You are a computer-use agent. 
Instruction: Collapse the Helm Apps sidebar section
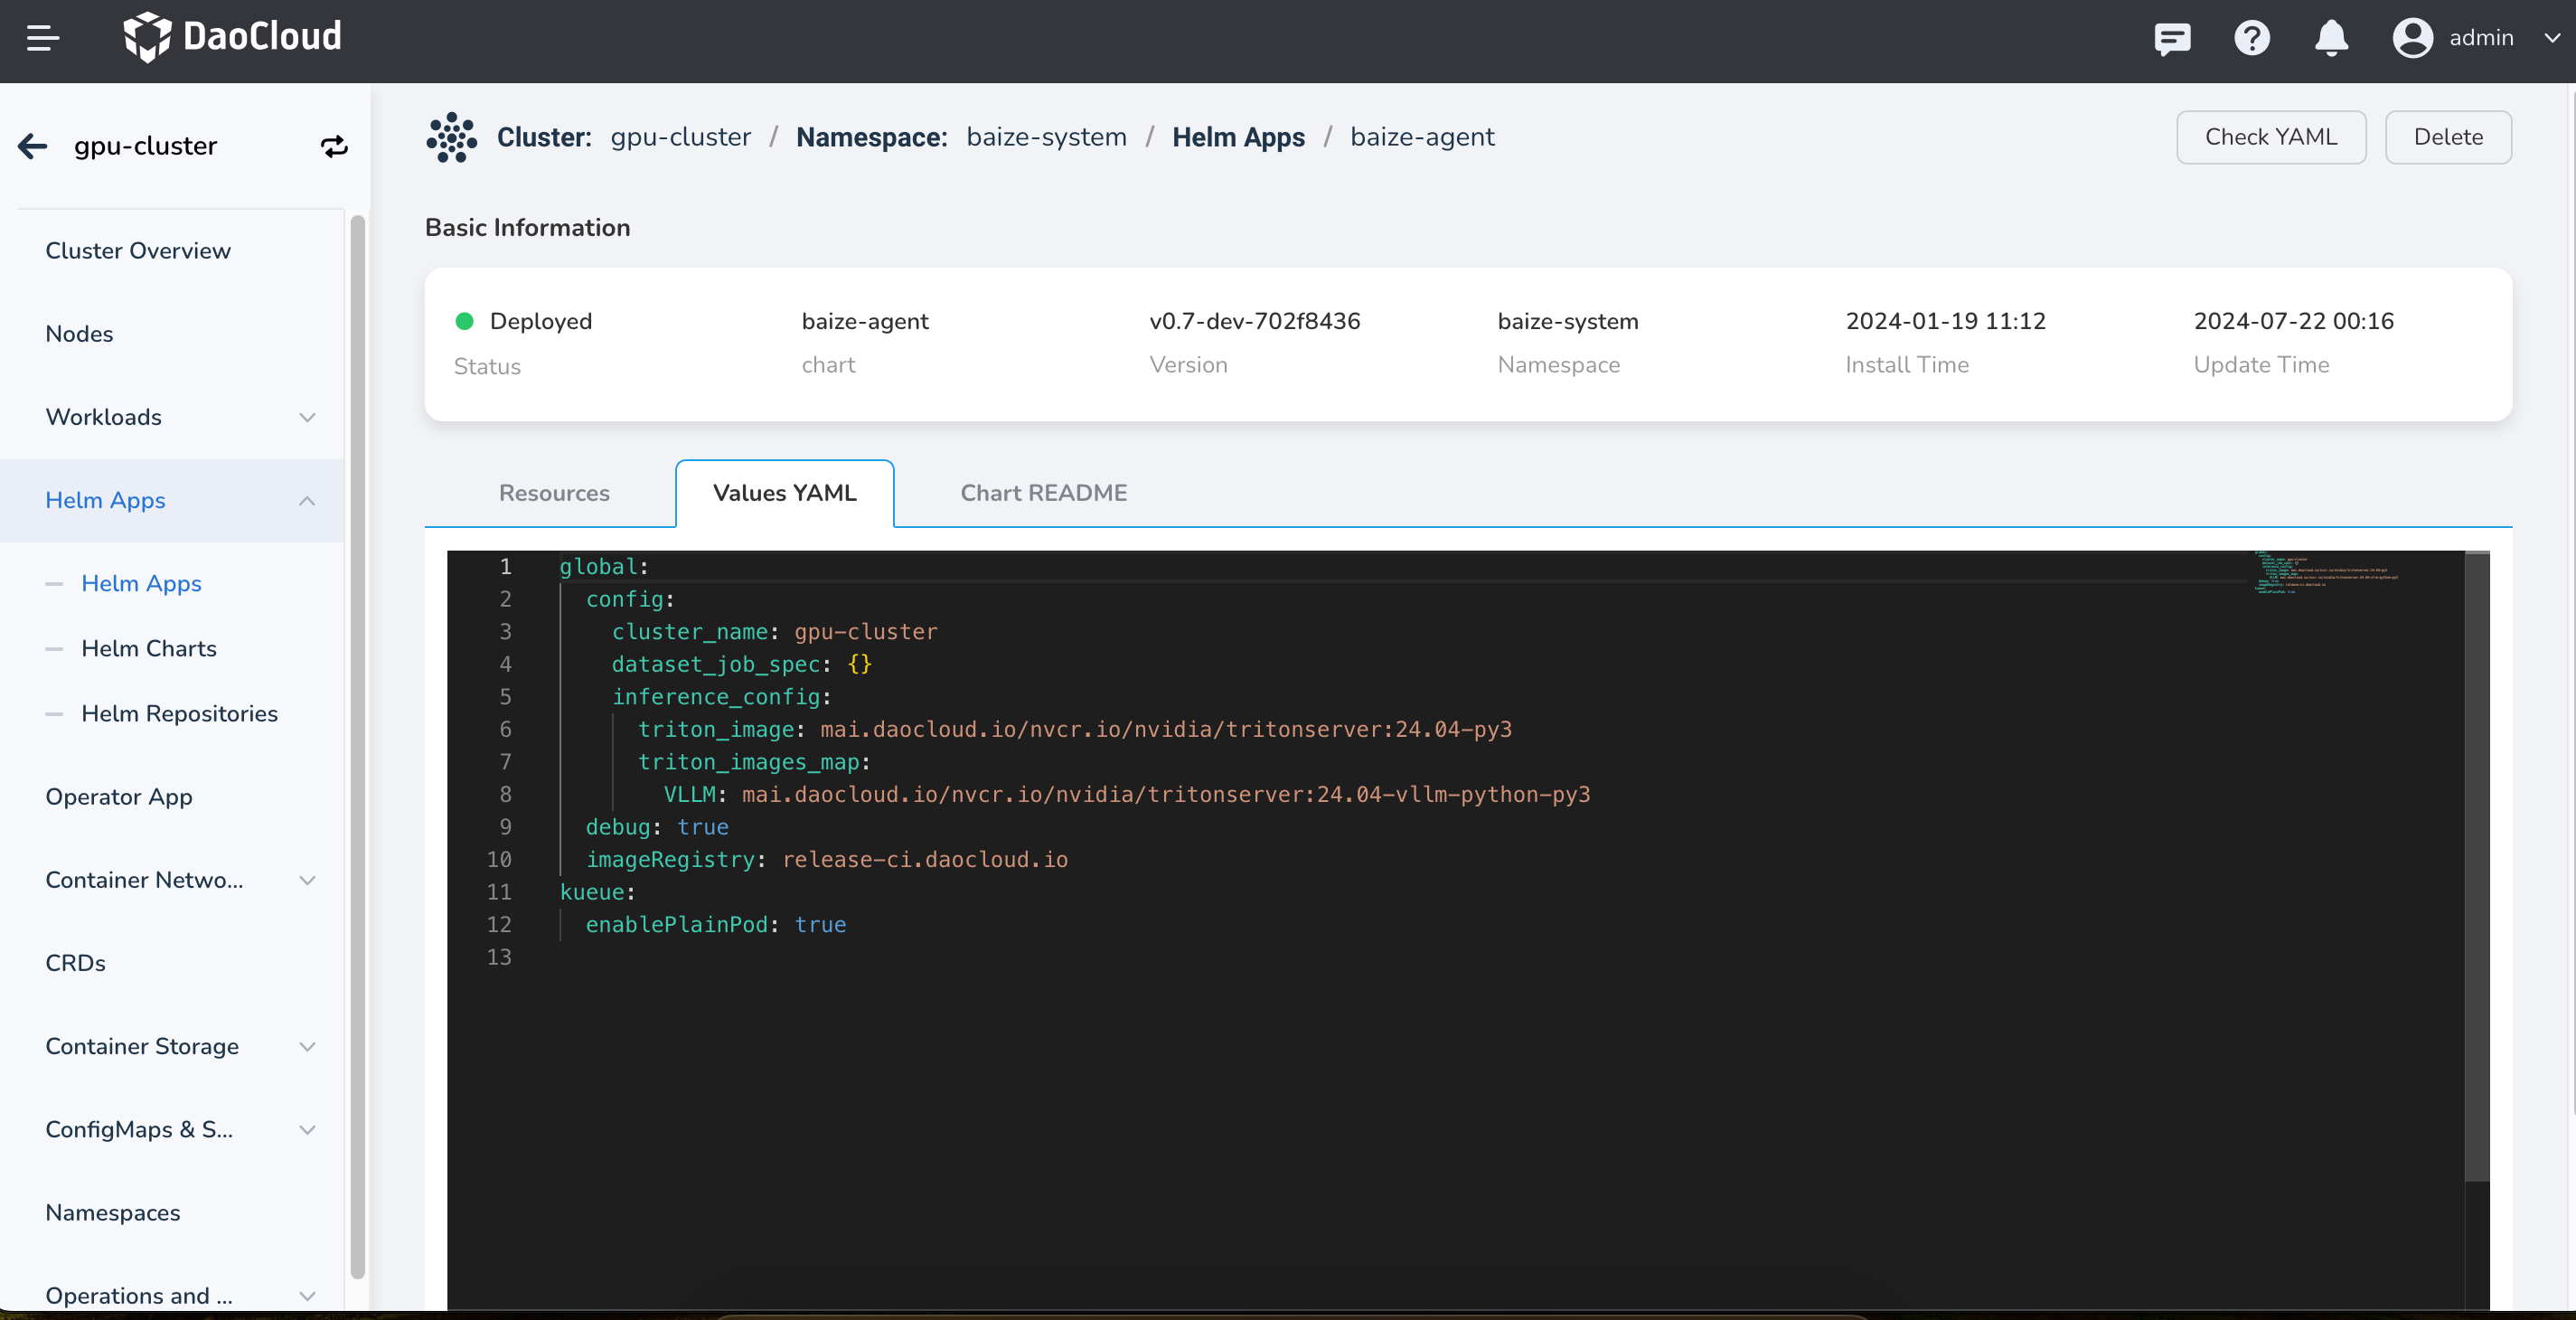click(x=306, y=500)
